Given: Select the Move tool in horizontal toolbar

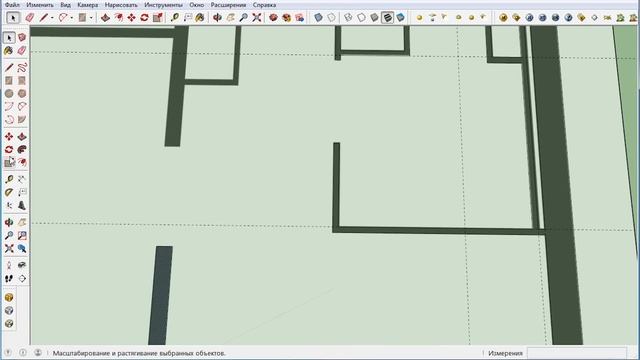Looking at the screenshot, I should coord(131,18).
